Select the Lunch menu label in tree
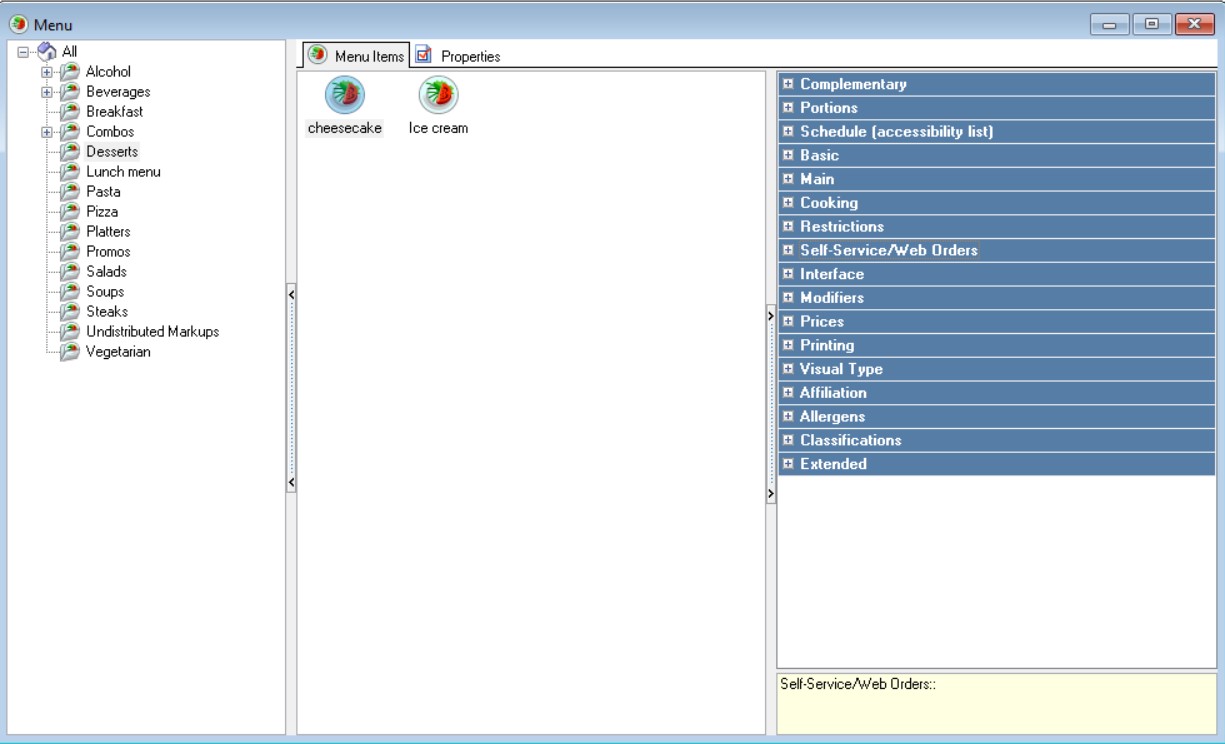Image resolution: width=1225 pixels, height=744 pixels. click(x=123, y=172)
